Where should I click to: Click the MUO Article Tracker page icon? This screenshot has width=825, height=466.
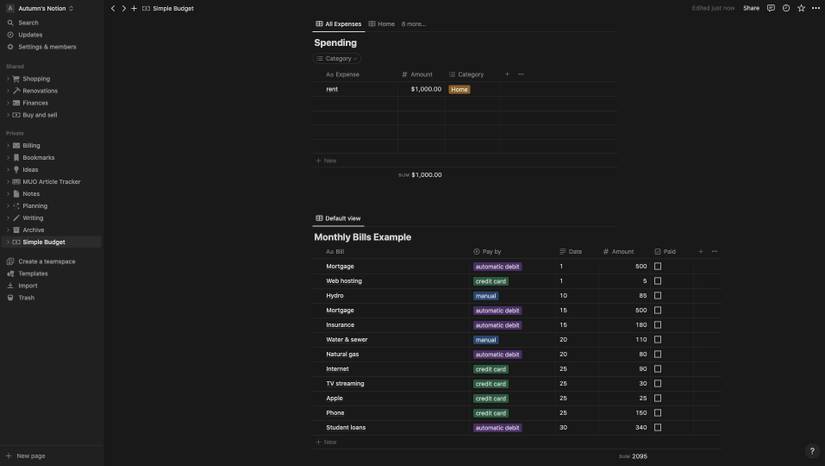click(x=16, y=182)
